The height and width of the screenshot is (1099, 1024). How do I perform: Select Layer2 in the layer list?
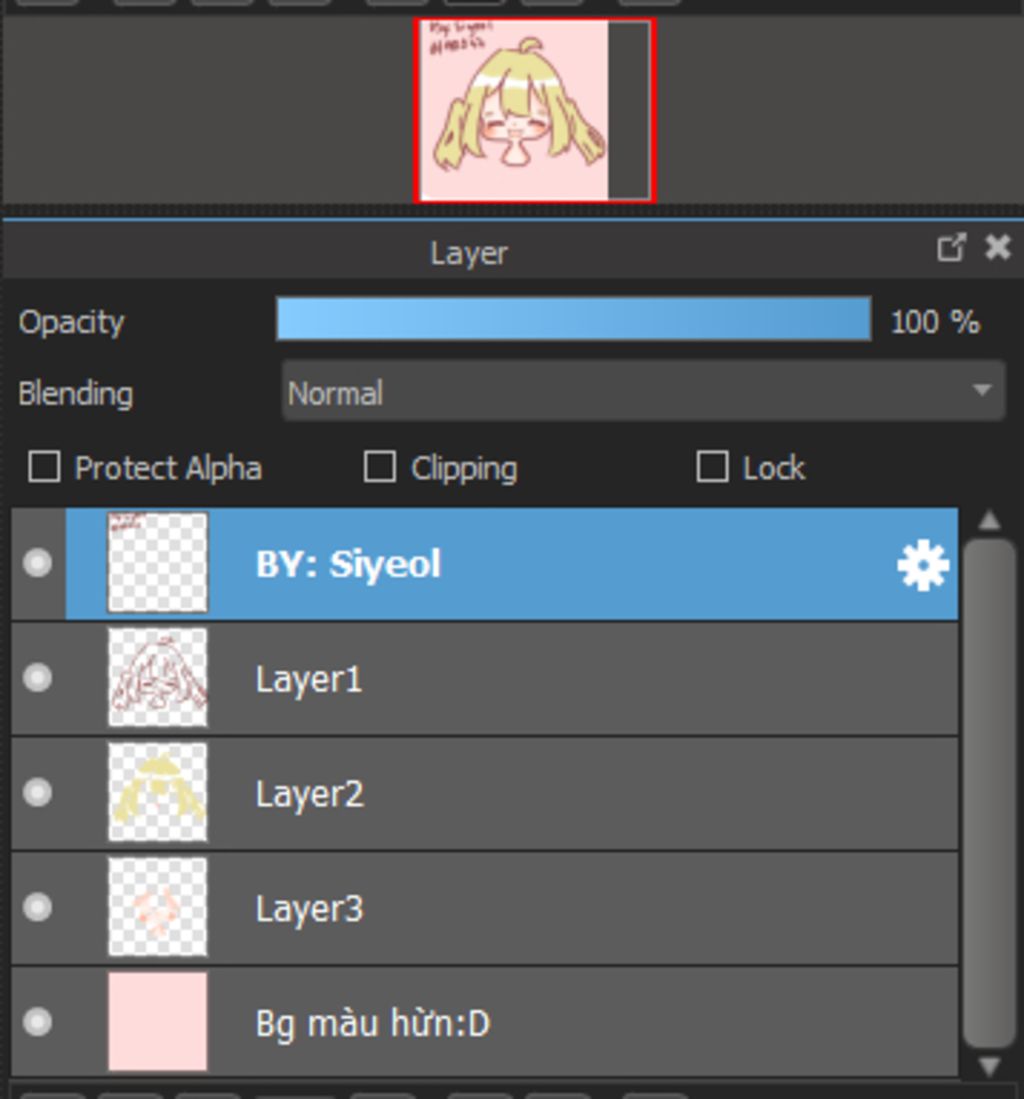pos(580,794)
